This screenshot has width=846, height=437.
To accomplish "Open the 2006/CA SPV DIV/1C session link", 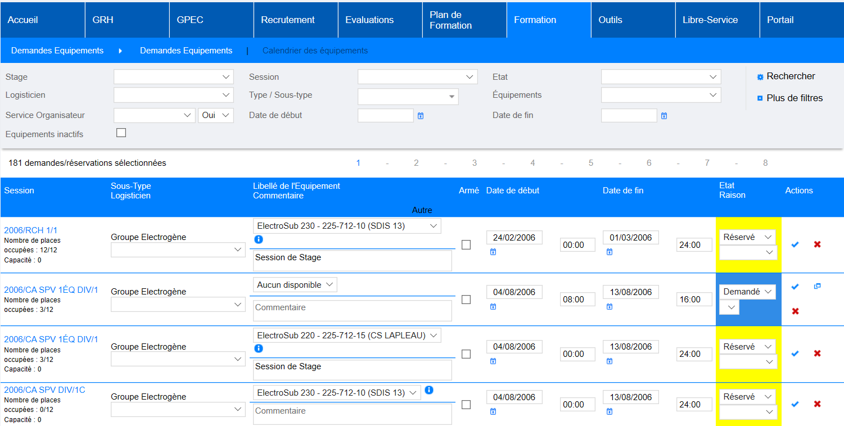I will pyautogui.click(x=44, y=390).
